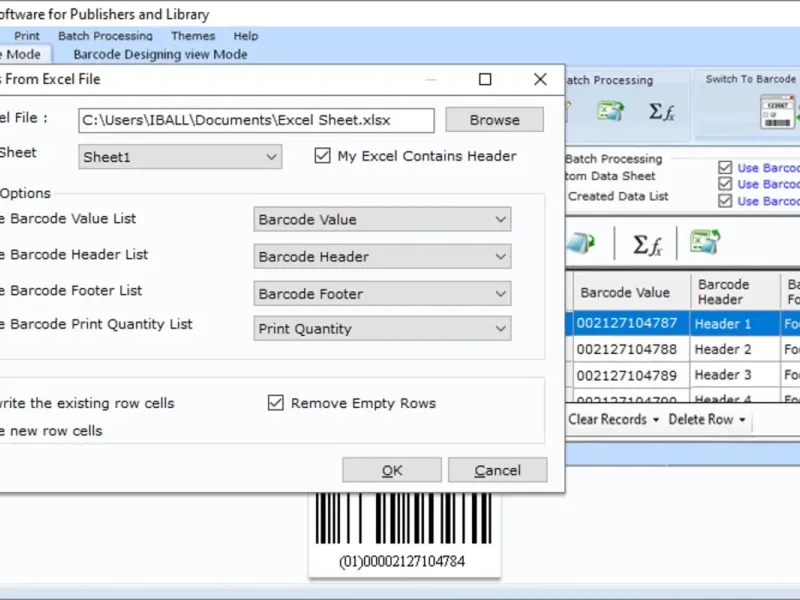Toggle My Excel Contains Header checkbox

(x=322, y=156)
